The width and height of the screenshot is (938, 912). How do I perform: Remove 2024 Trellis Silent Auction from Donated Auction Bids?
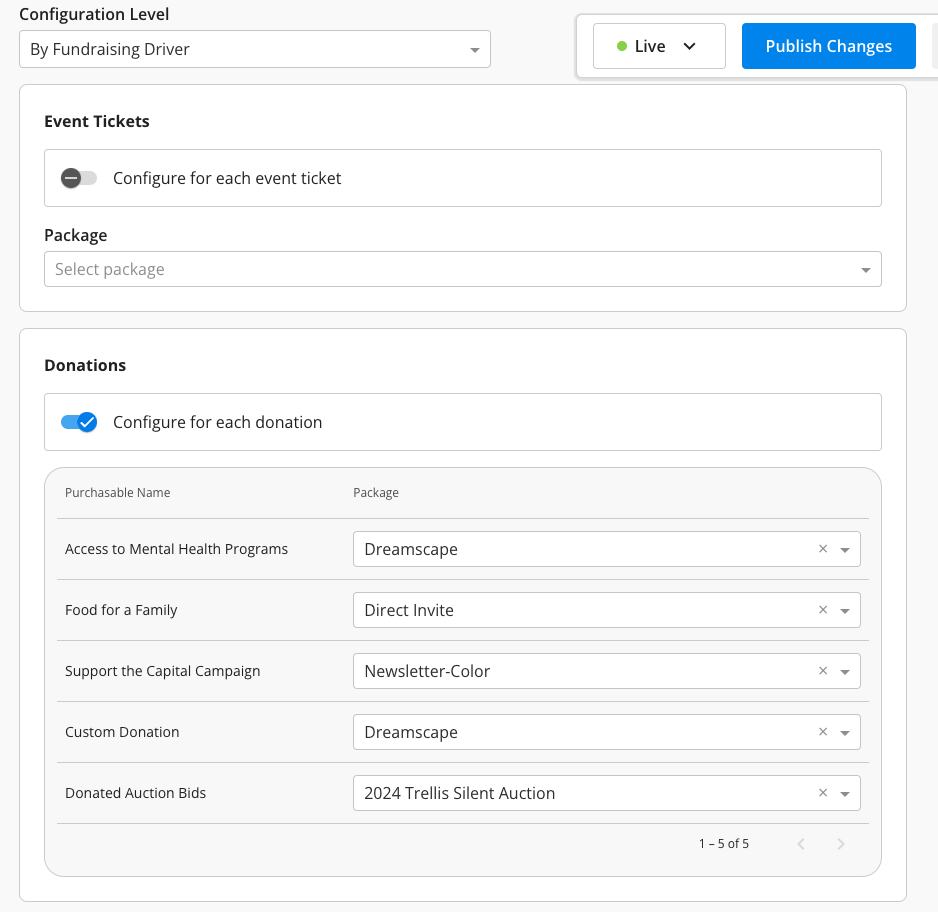click(822, 793)
